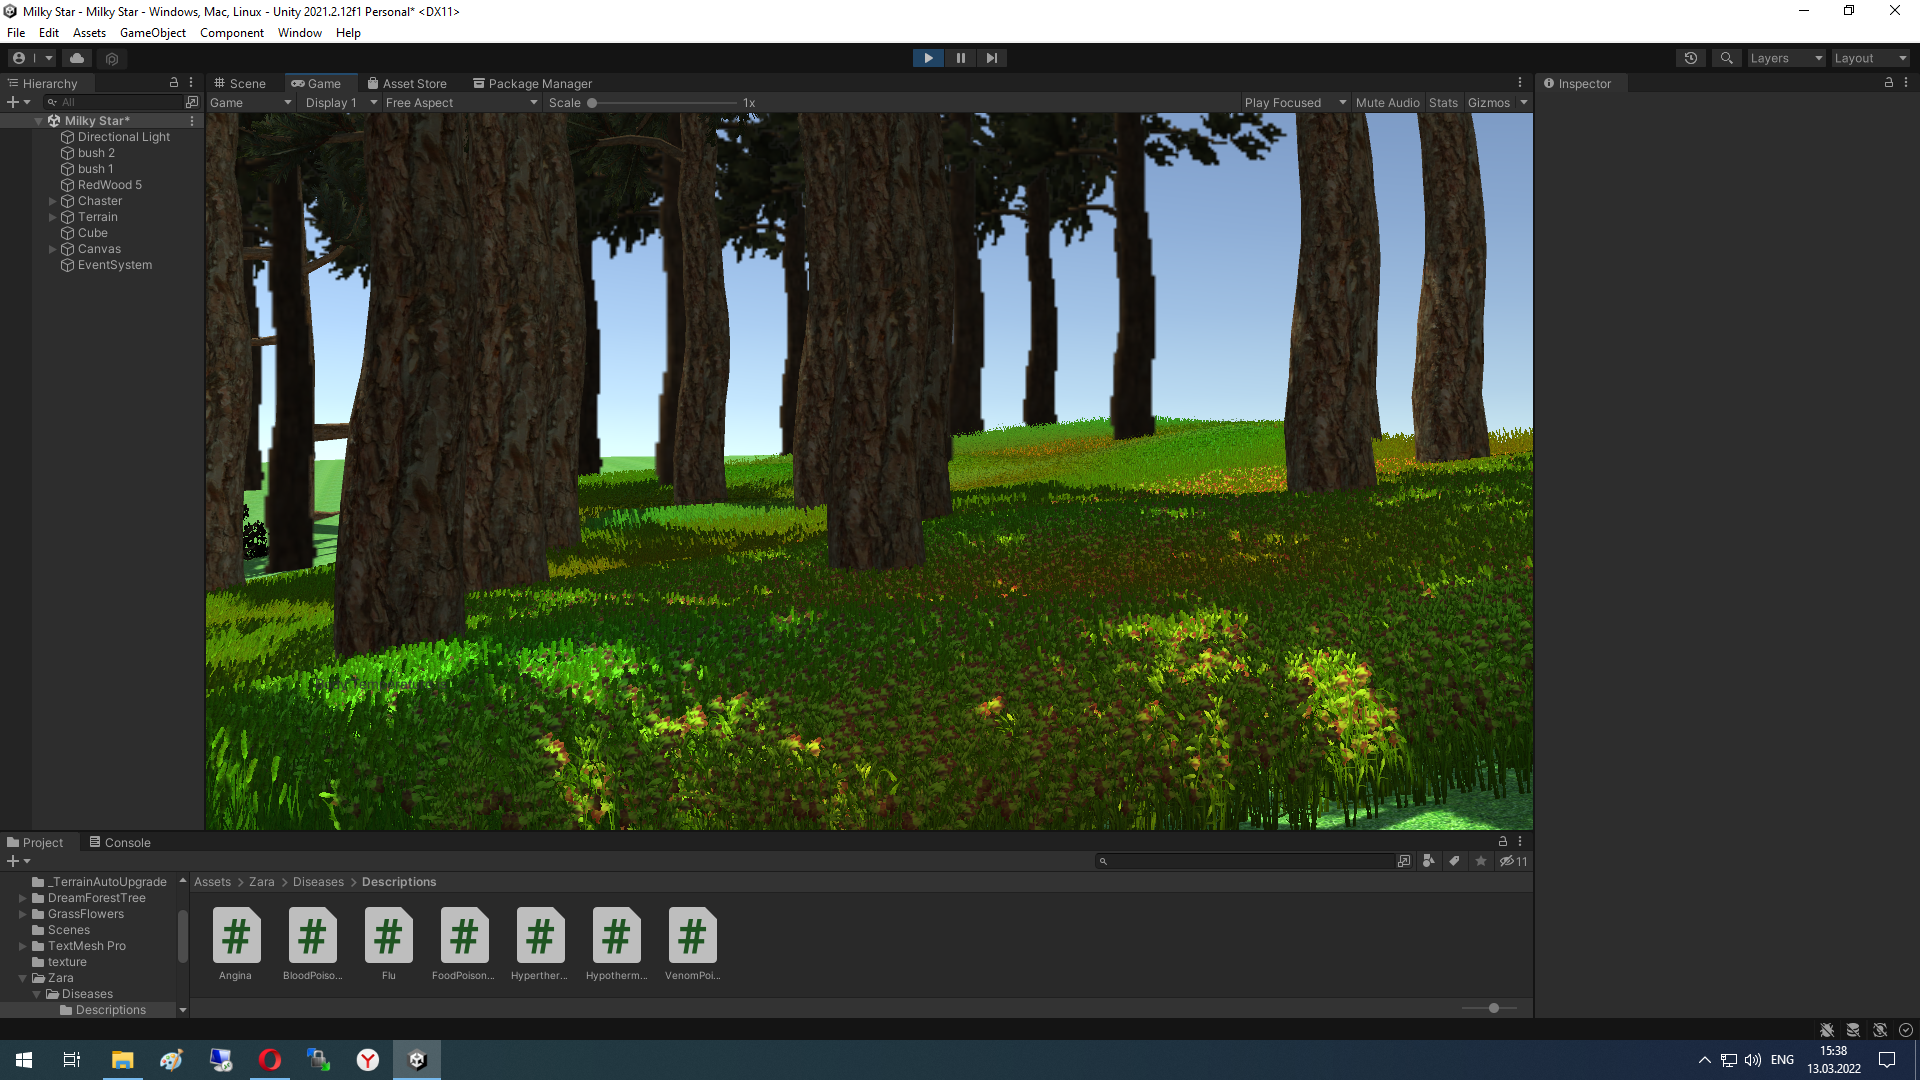Open the Game view tab options menu
The width and height of the screenshot is (1920, 1080).
(x=1520, y=83)
